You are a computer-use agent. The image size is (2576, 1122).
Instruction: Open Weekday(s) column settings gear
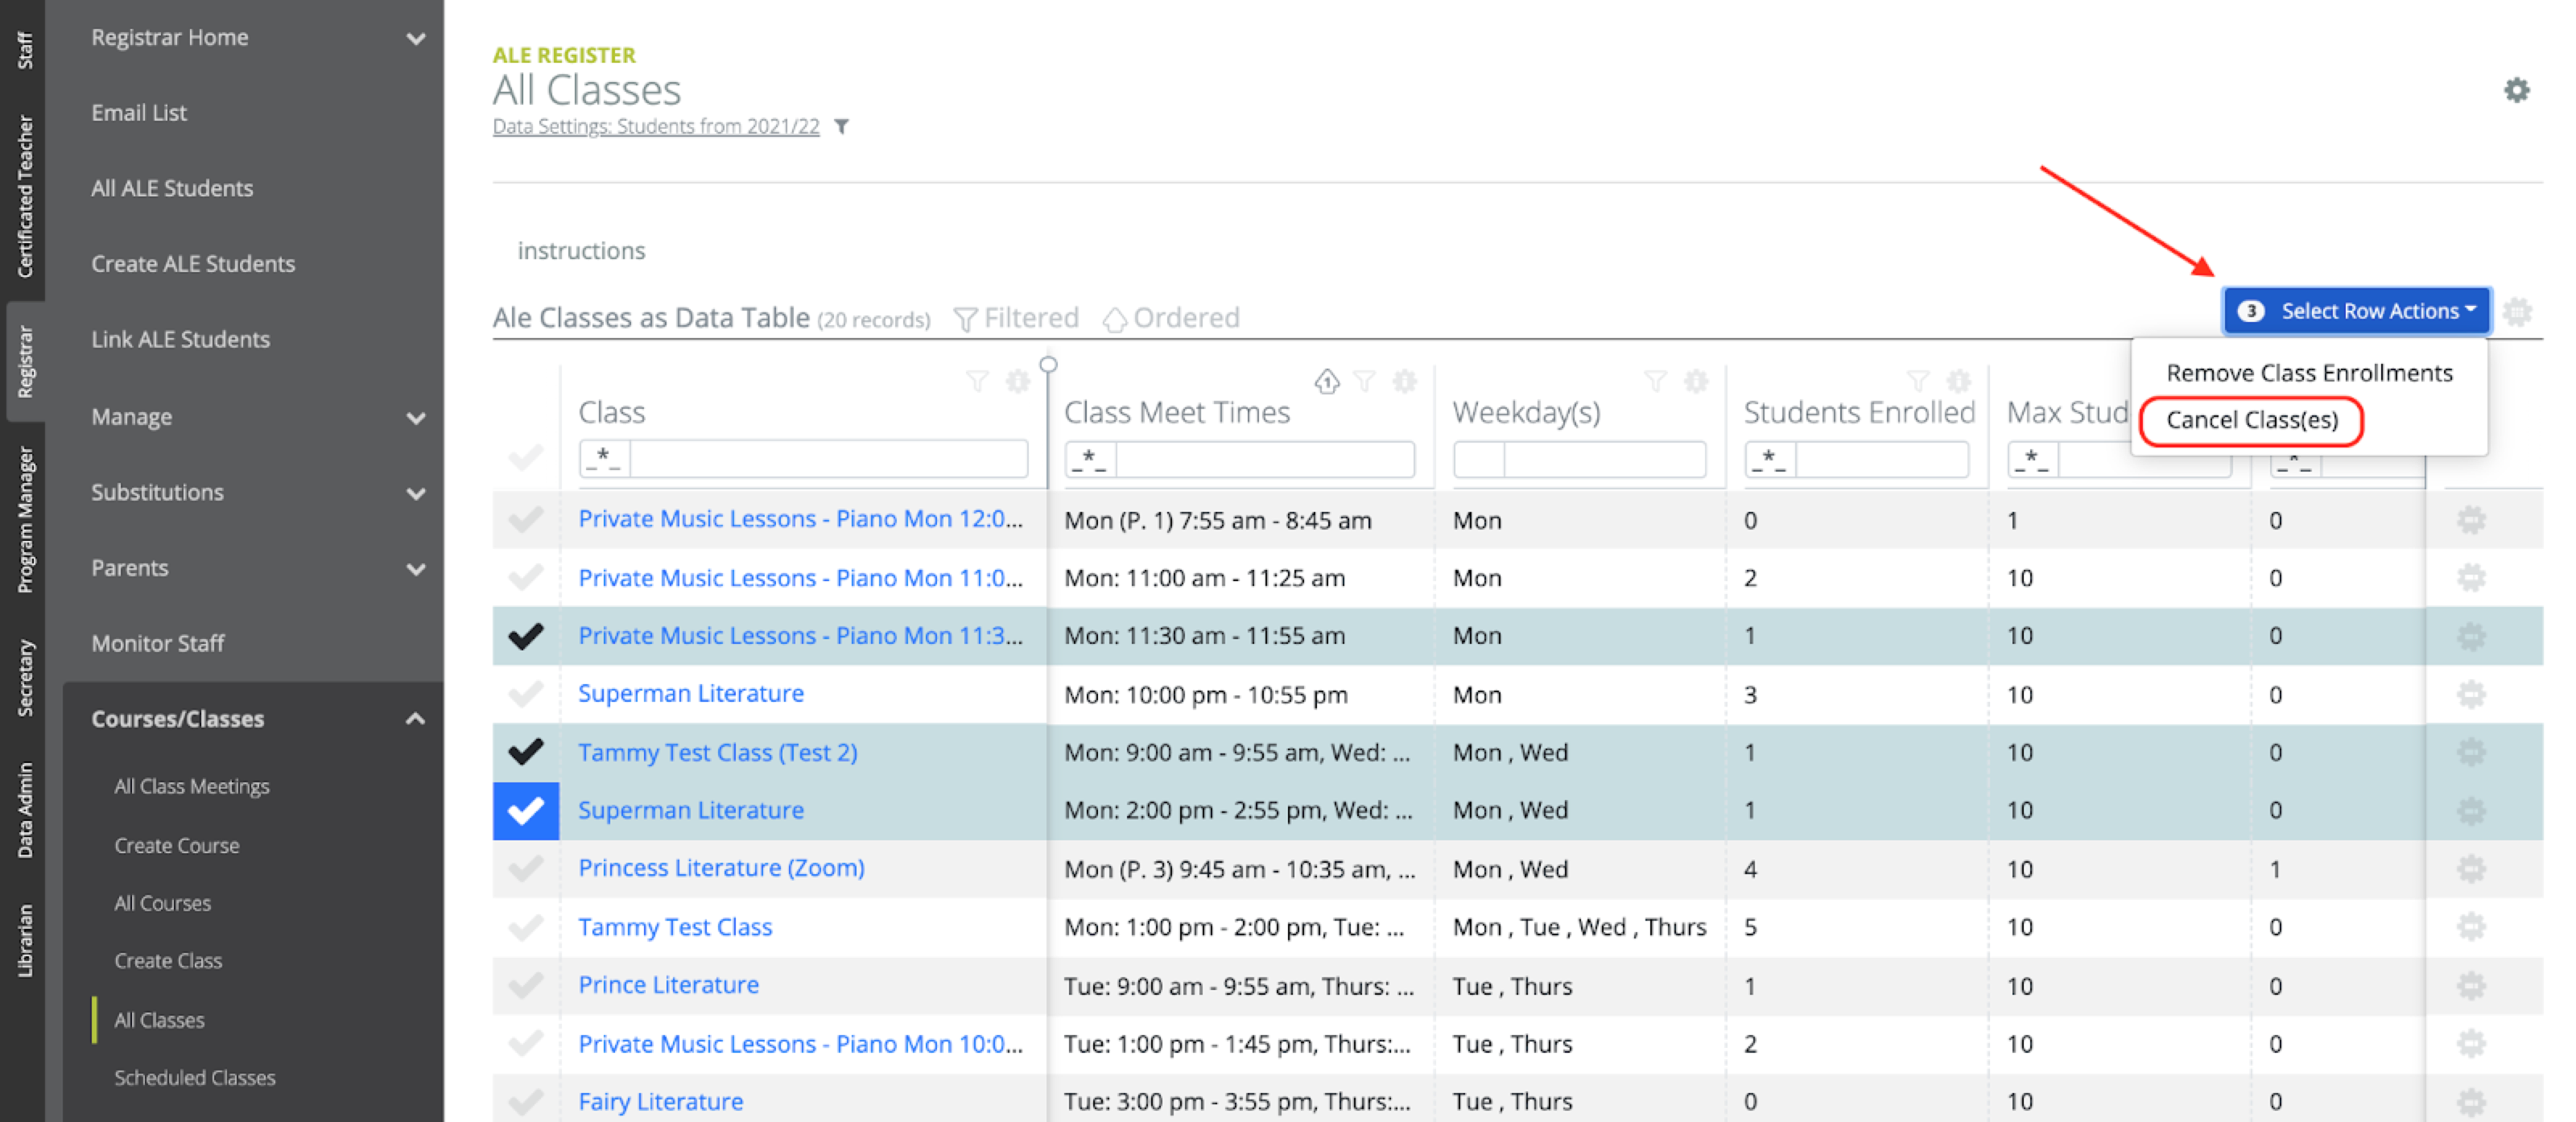click(1695, 381)
